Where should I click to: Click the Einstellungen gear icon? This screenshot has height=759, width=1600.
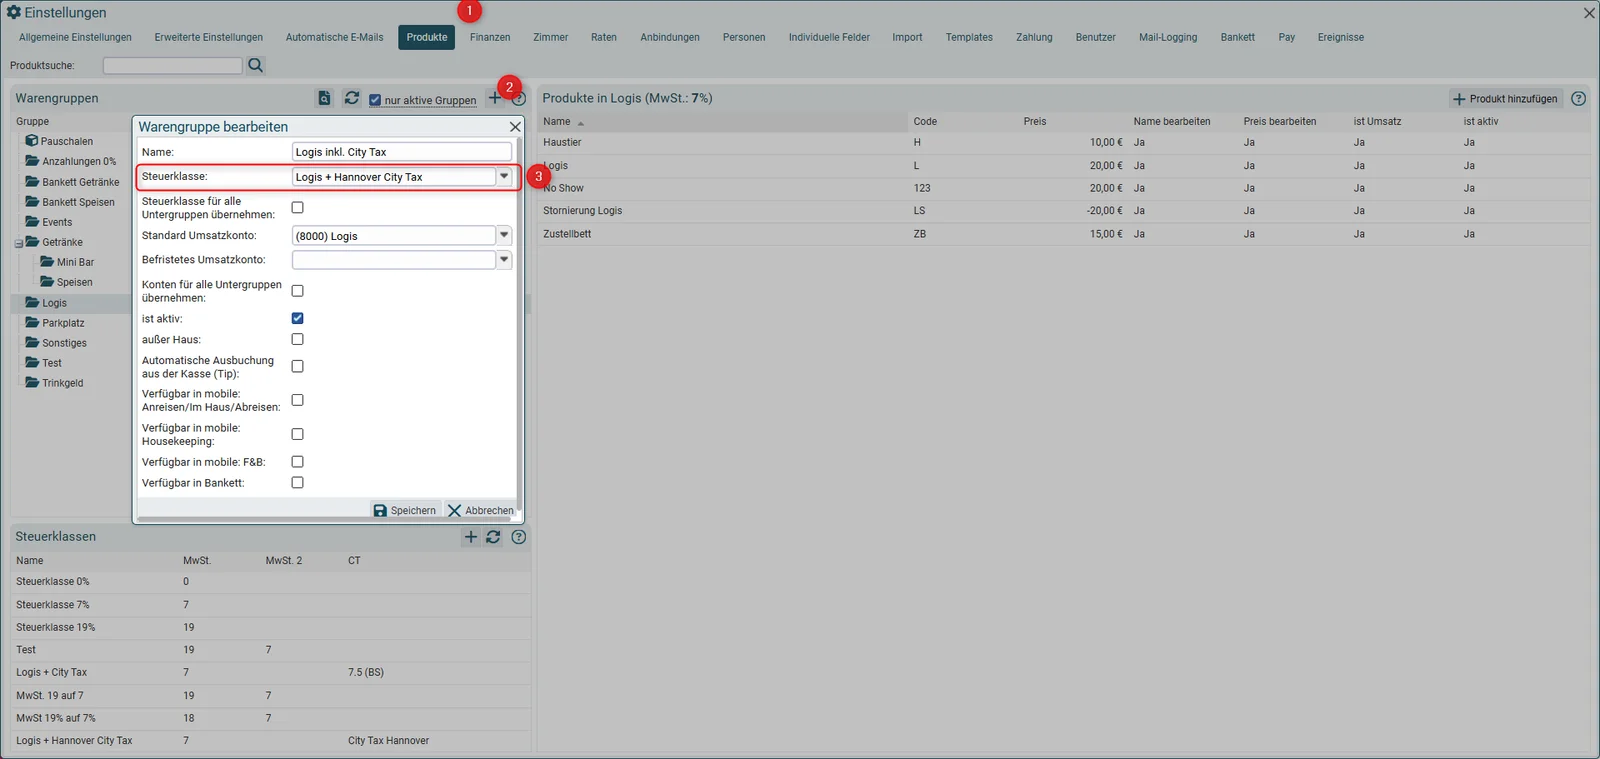click(x=14, y=12)
